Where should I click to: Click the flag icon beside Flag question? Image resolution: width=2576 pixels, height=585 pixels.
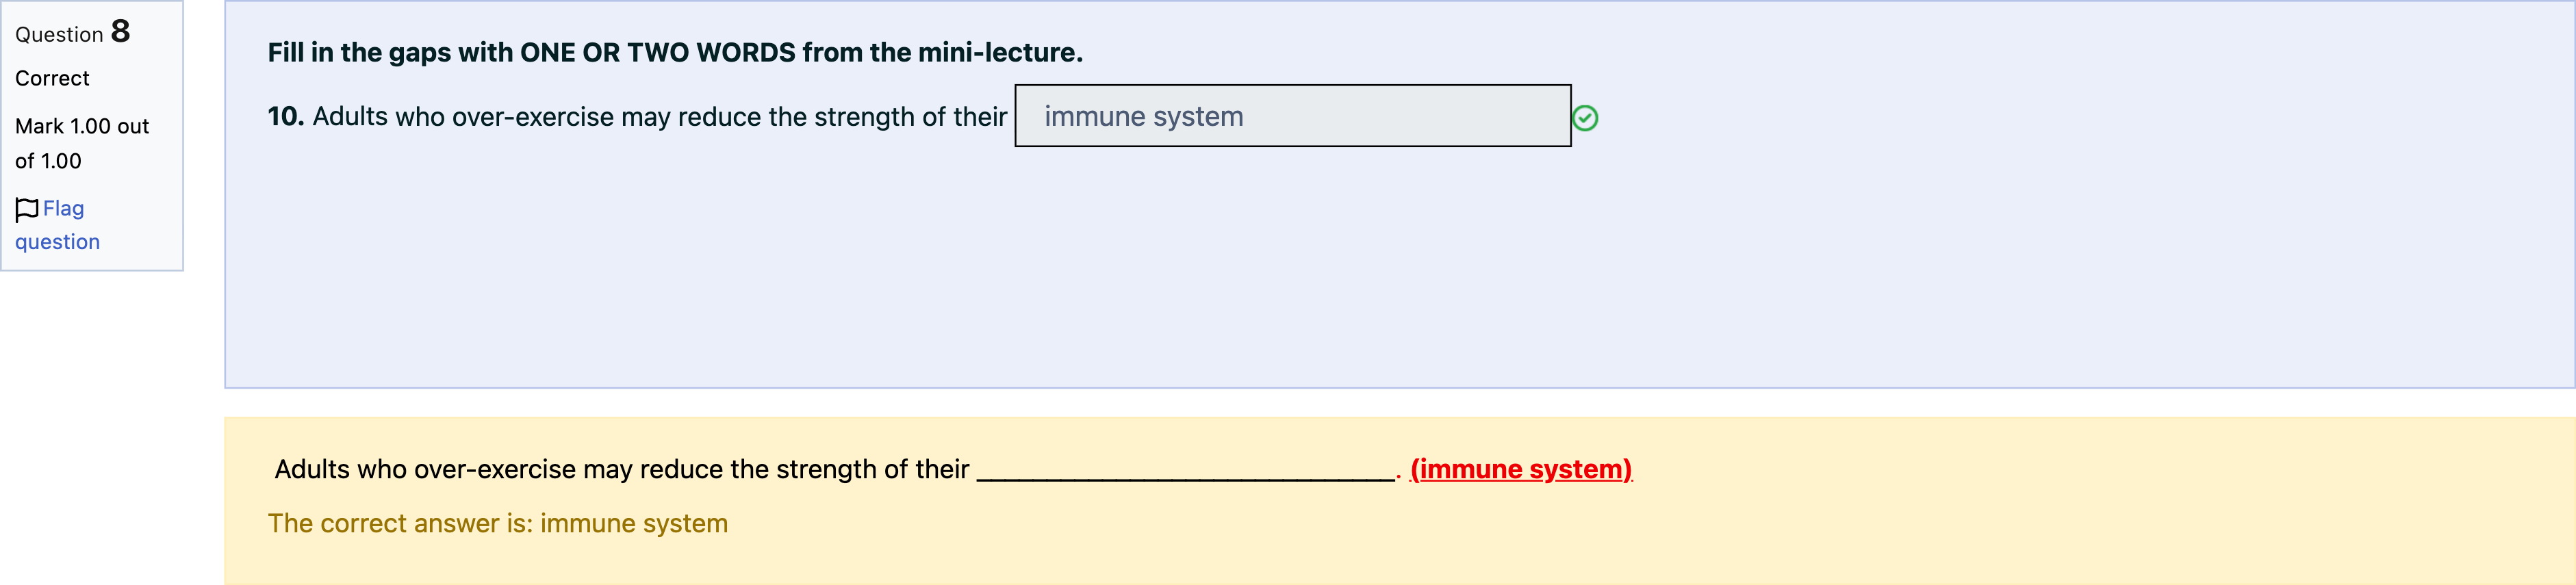[27, 209]
